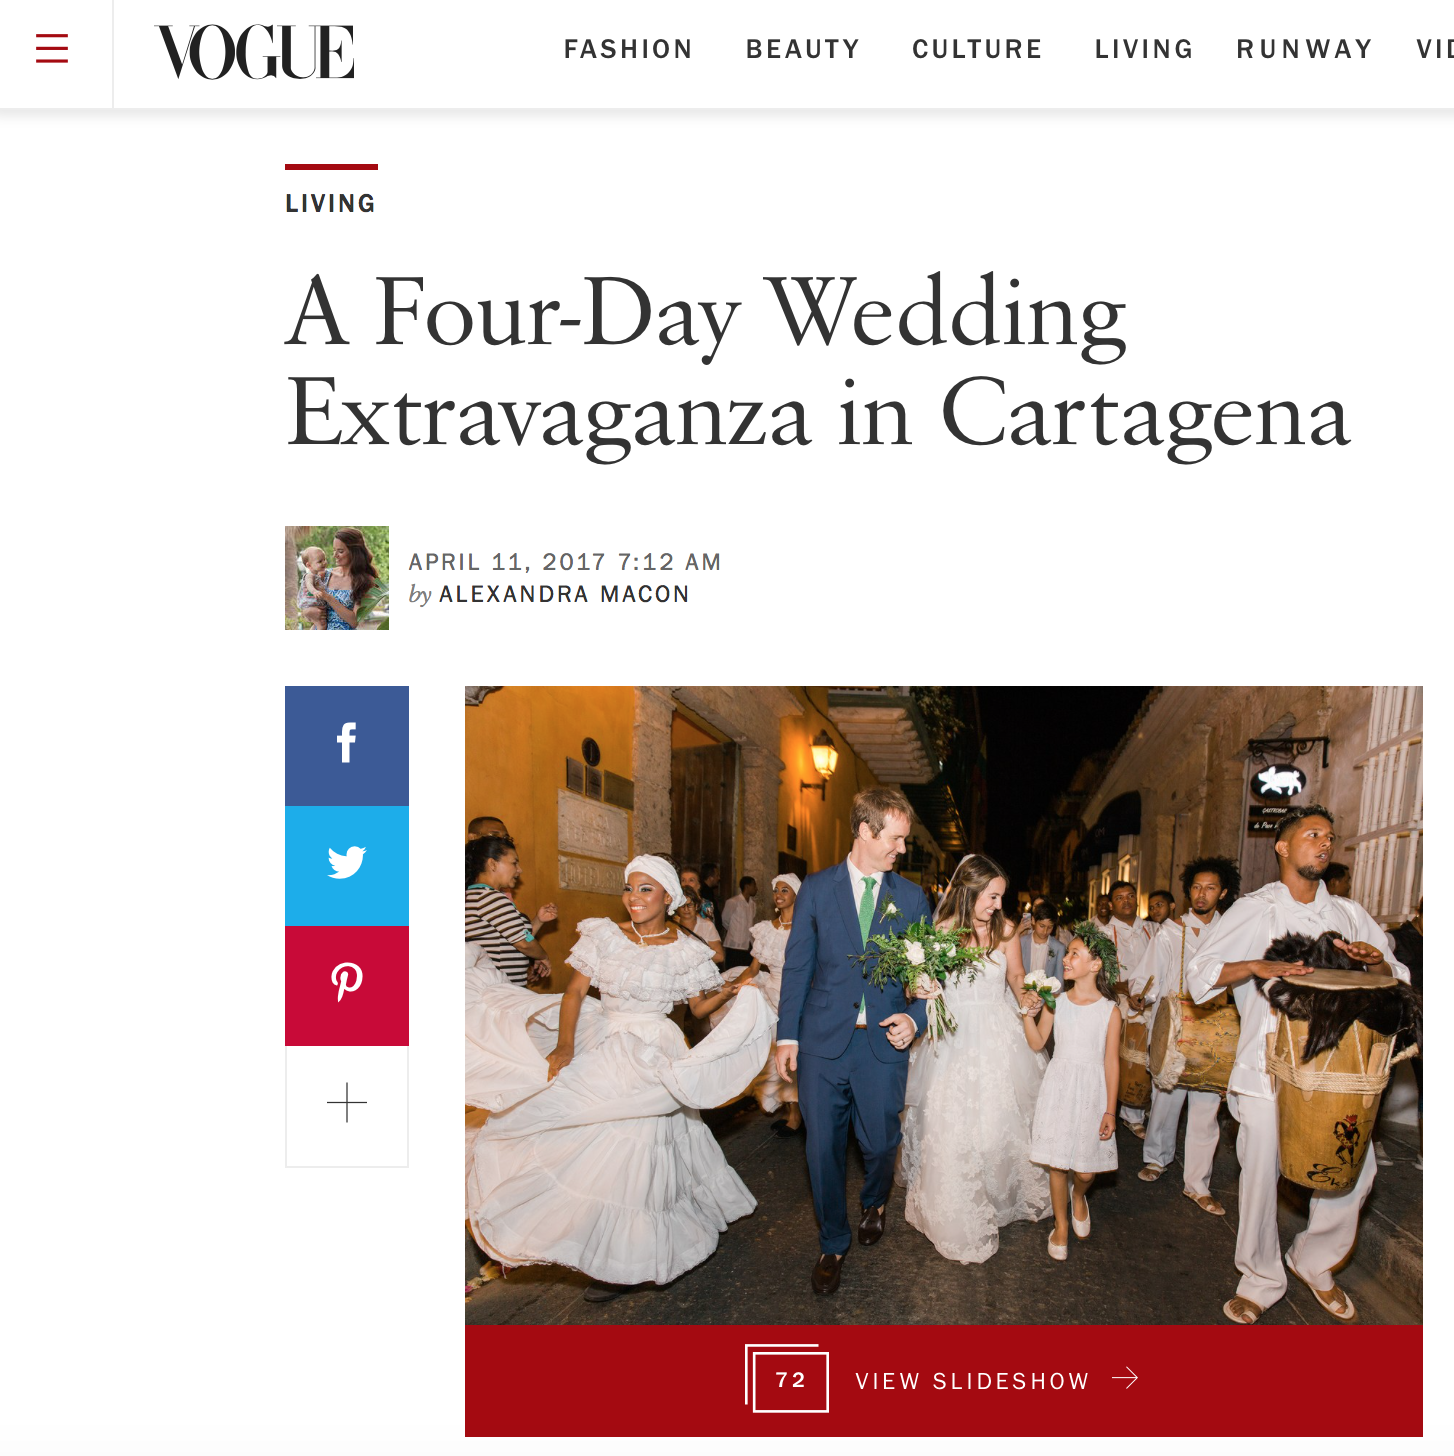The height and width of the screenshot is (1456, 1454).
Task: Pin article on Pinterest
Action: [x=347, y=986]
